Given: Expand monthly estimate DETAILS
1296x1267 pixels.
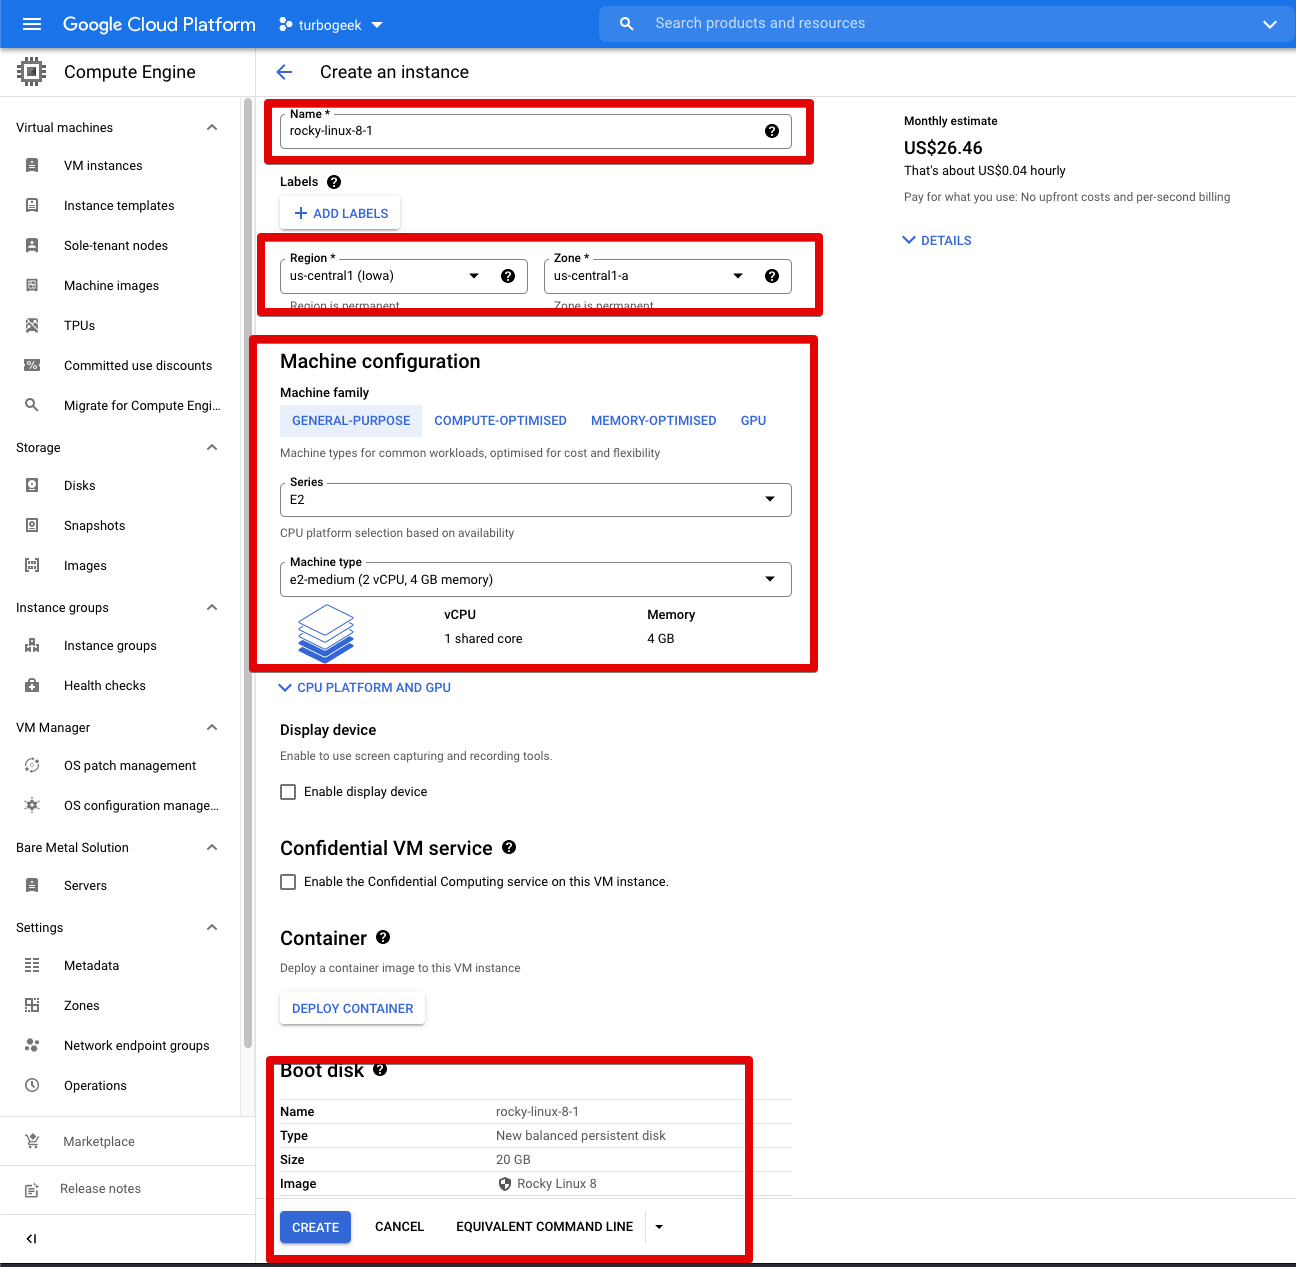Looking at the screenshot, I should point(937,240).
